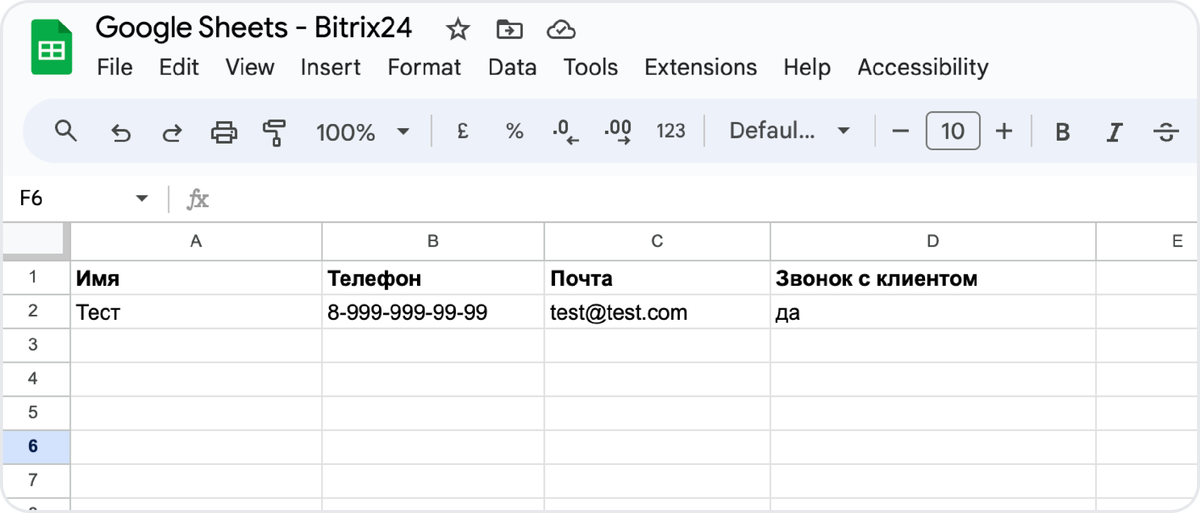1200x513 pixels.
Task: Open the Extensions menu
Action: [701, 67]
